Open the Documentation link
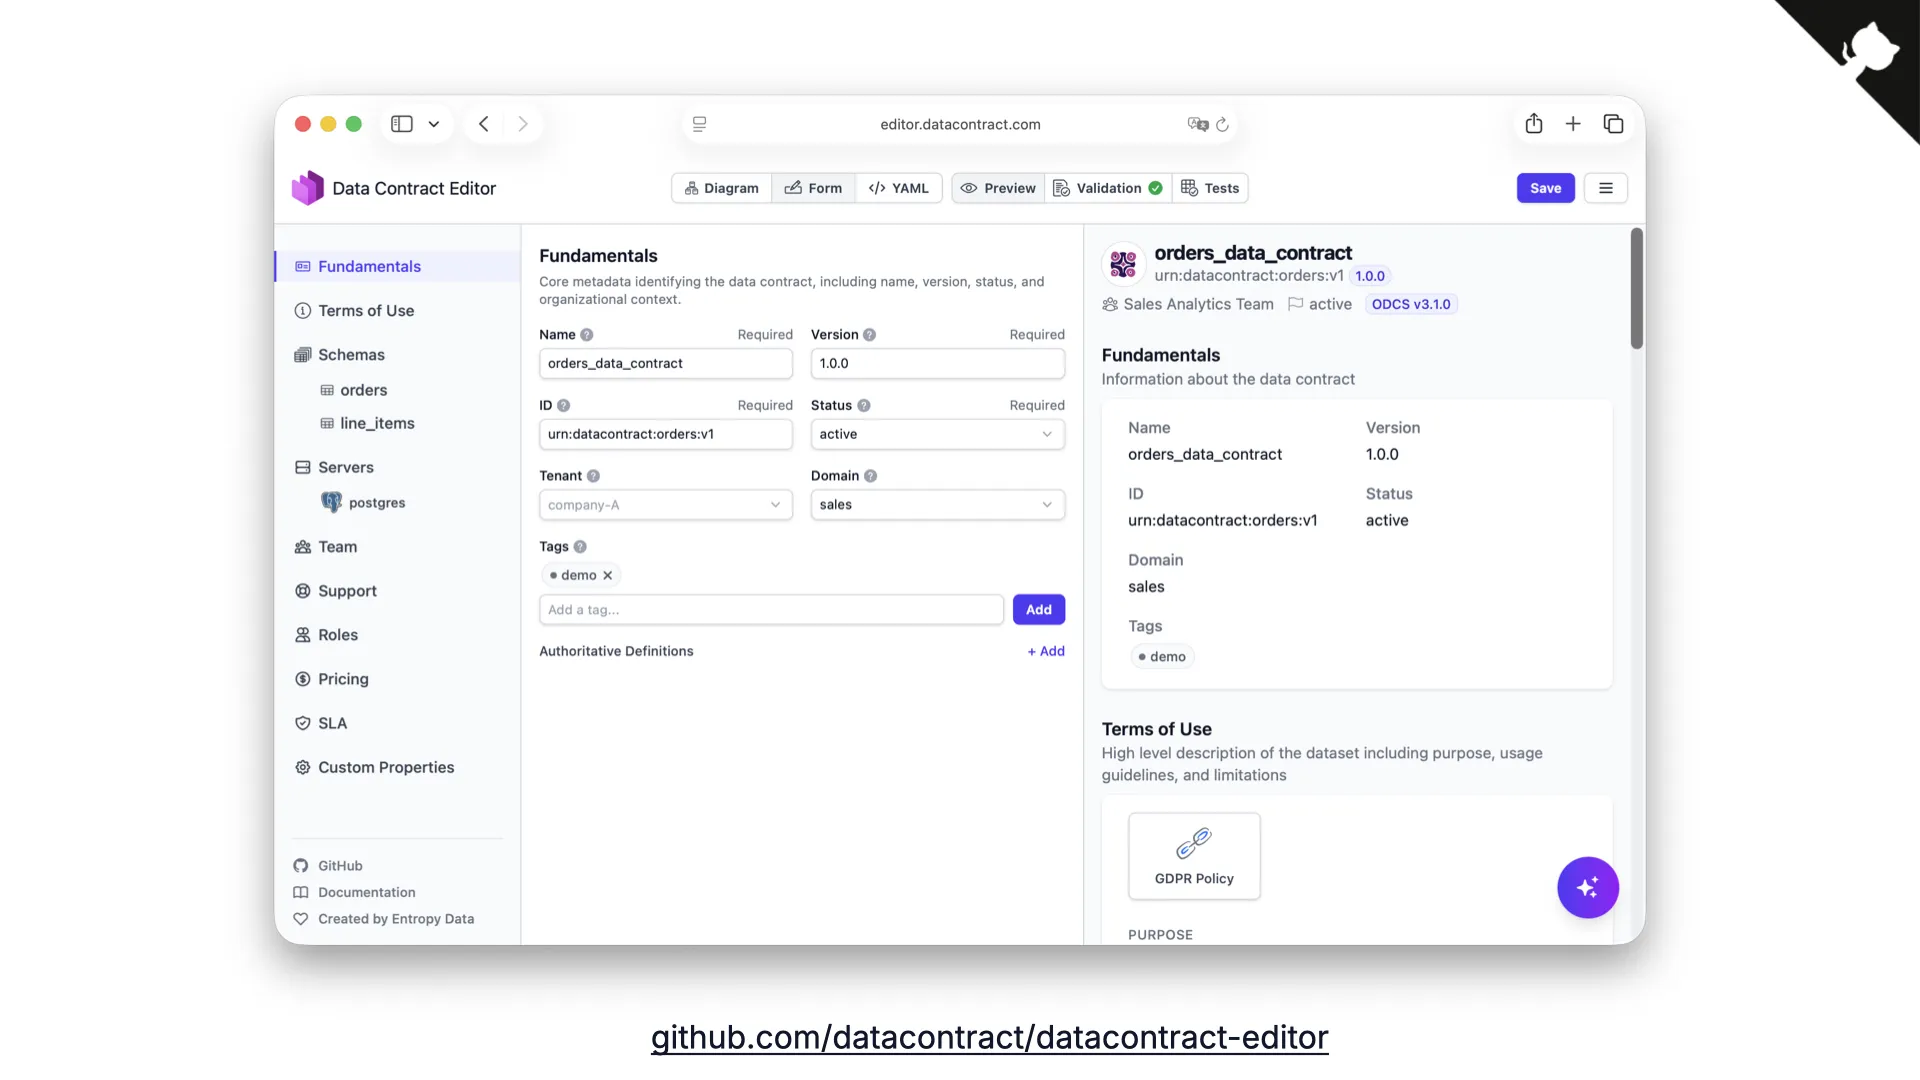The image size is (1920, 1080). (366, 892)
